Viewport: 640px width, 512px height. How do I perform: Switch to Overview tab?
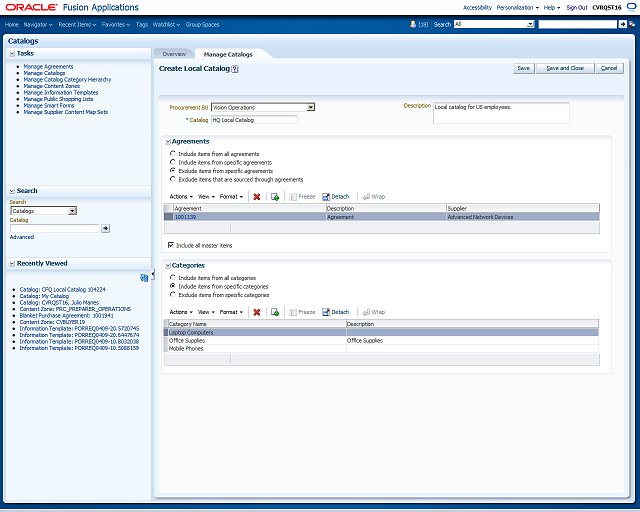pyautogui.click(x=174, y=54)
